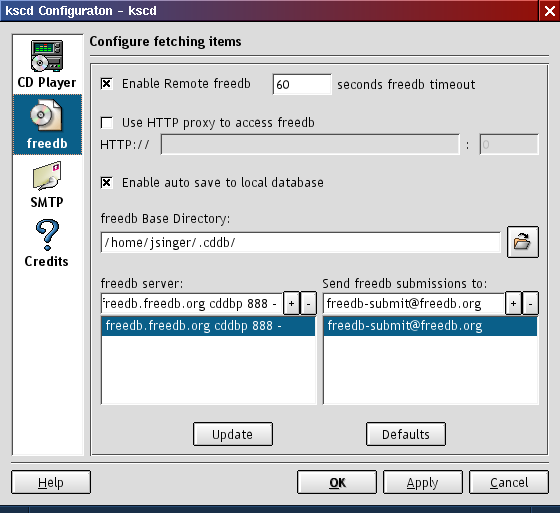
Task: Close the kscd Configuration window
Action: (x=550, y=11)
